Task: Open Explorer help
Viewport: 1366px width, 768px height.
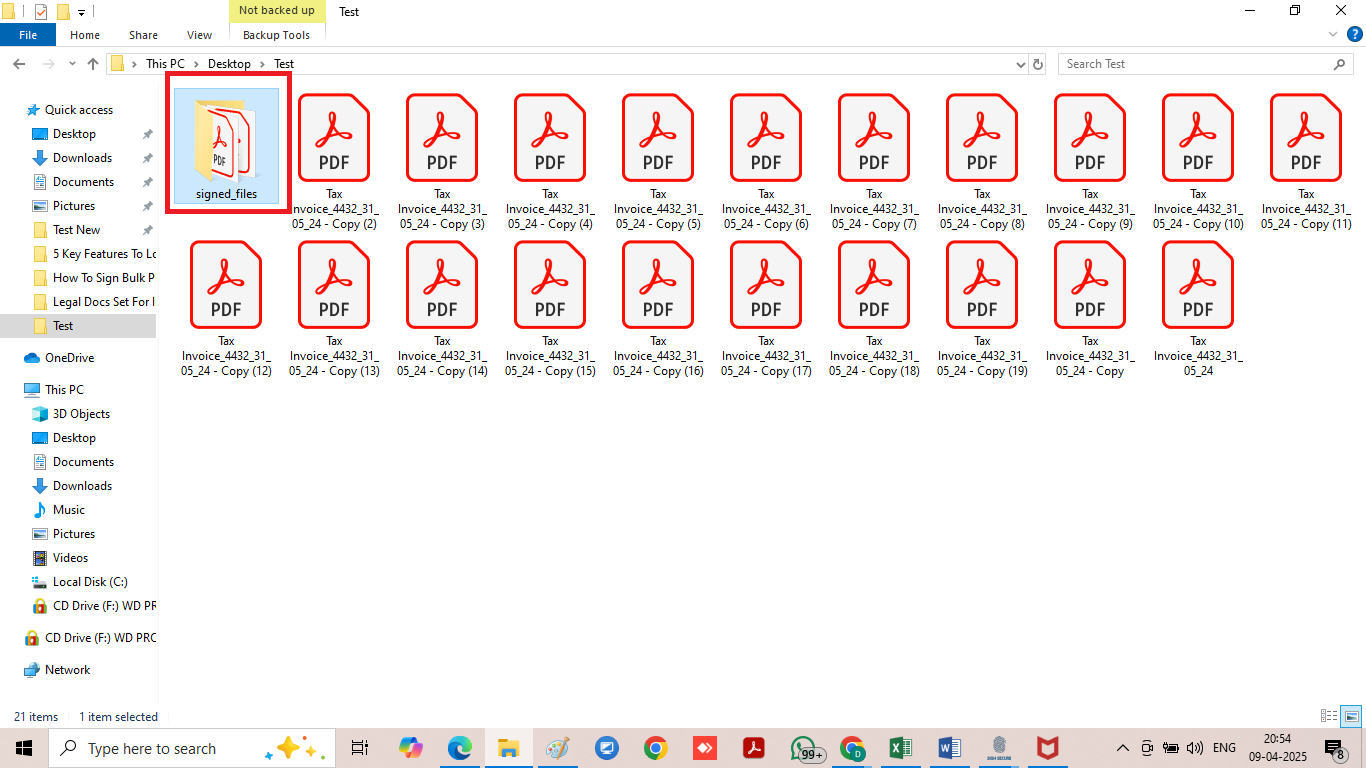Action: [x=1354, y=34]
